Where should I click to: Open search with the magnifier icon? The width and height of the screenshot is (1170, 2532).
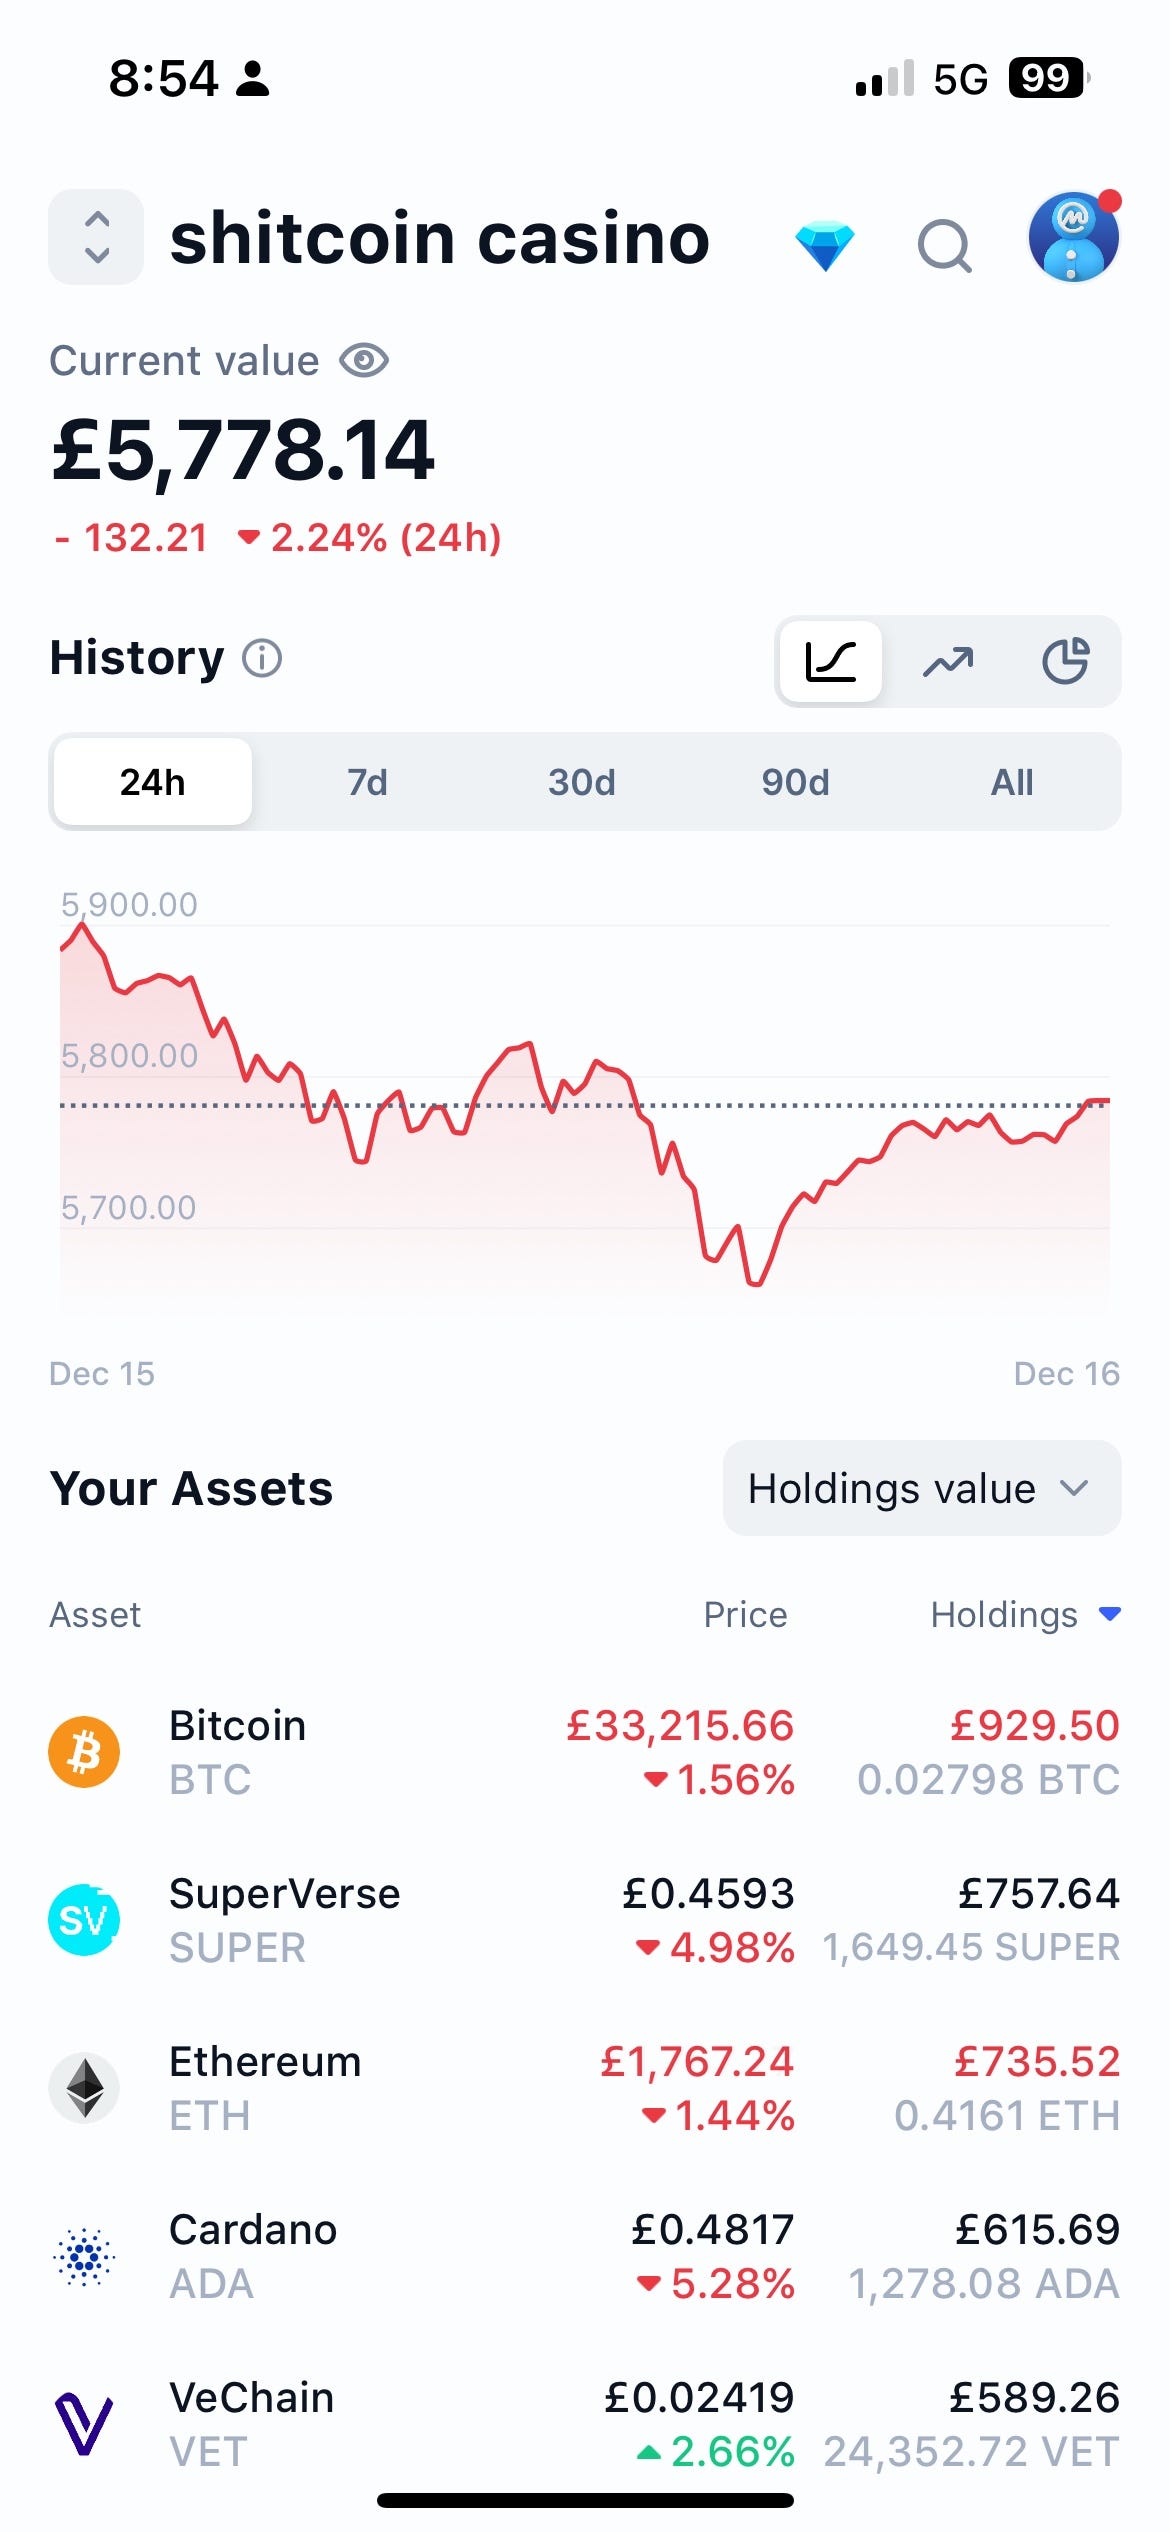(944, 246)
